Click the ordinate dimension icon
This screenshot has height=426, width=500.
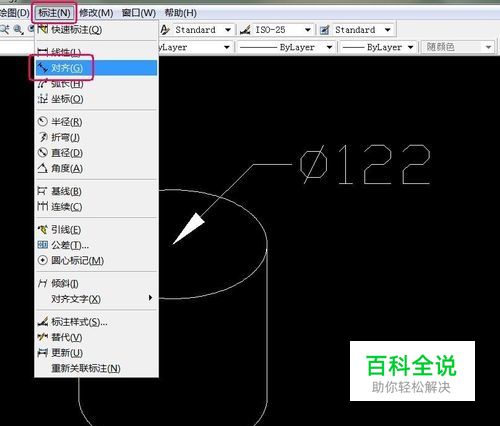42,99
